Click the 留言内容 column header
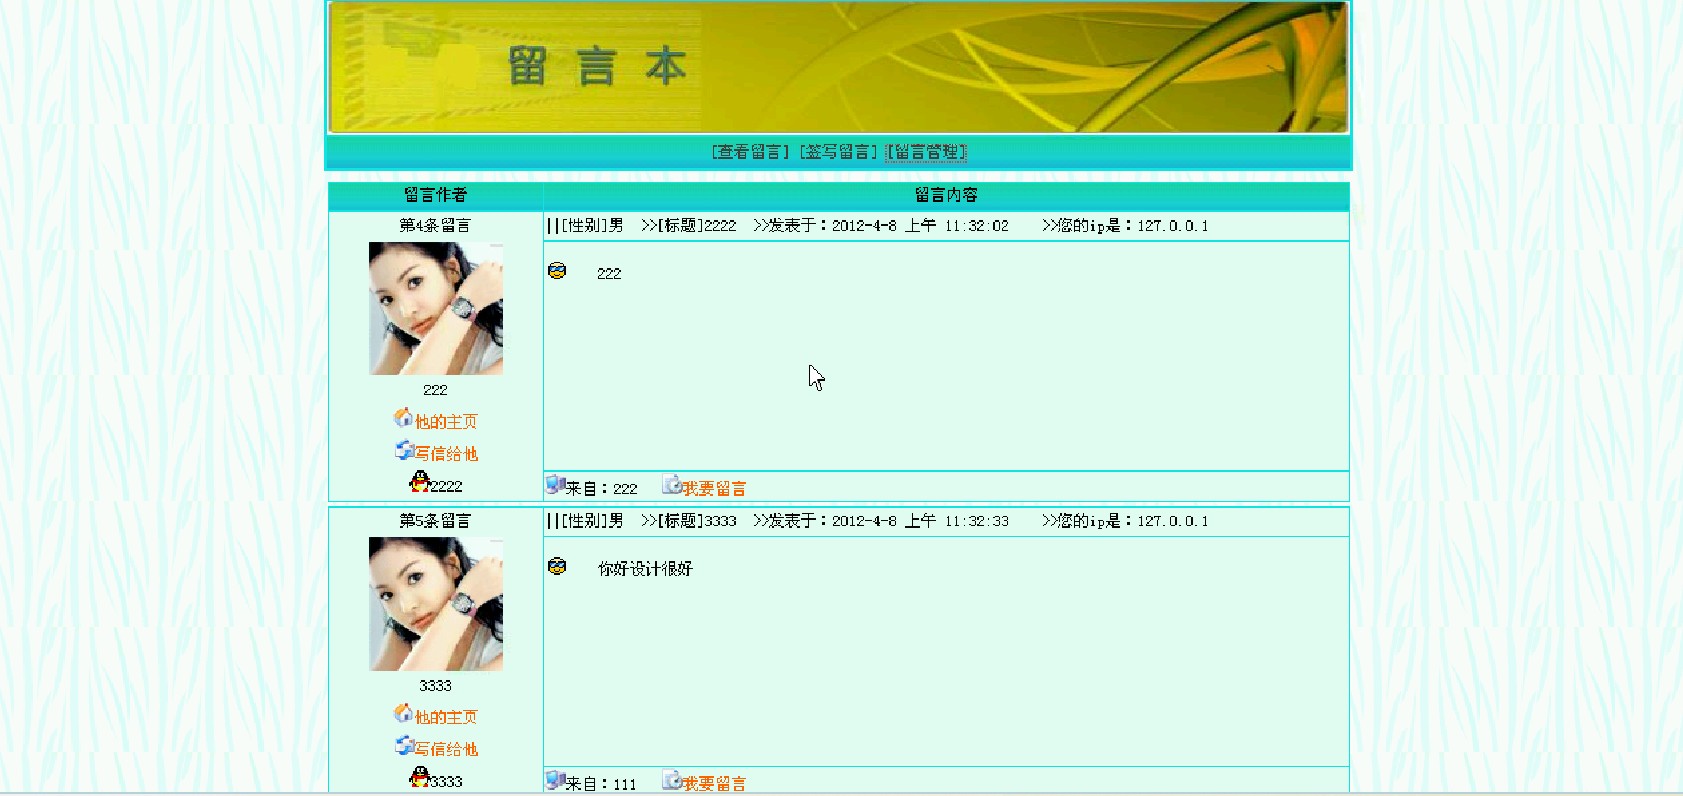1683x796 pixels. [x=946, y=195]
